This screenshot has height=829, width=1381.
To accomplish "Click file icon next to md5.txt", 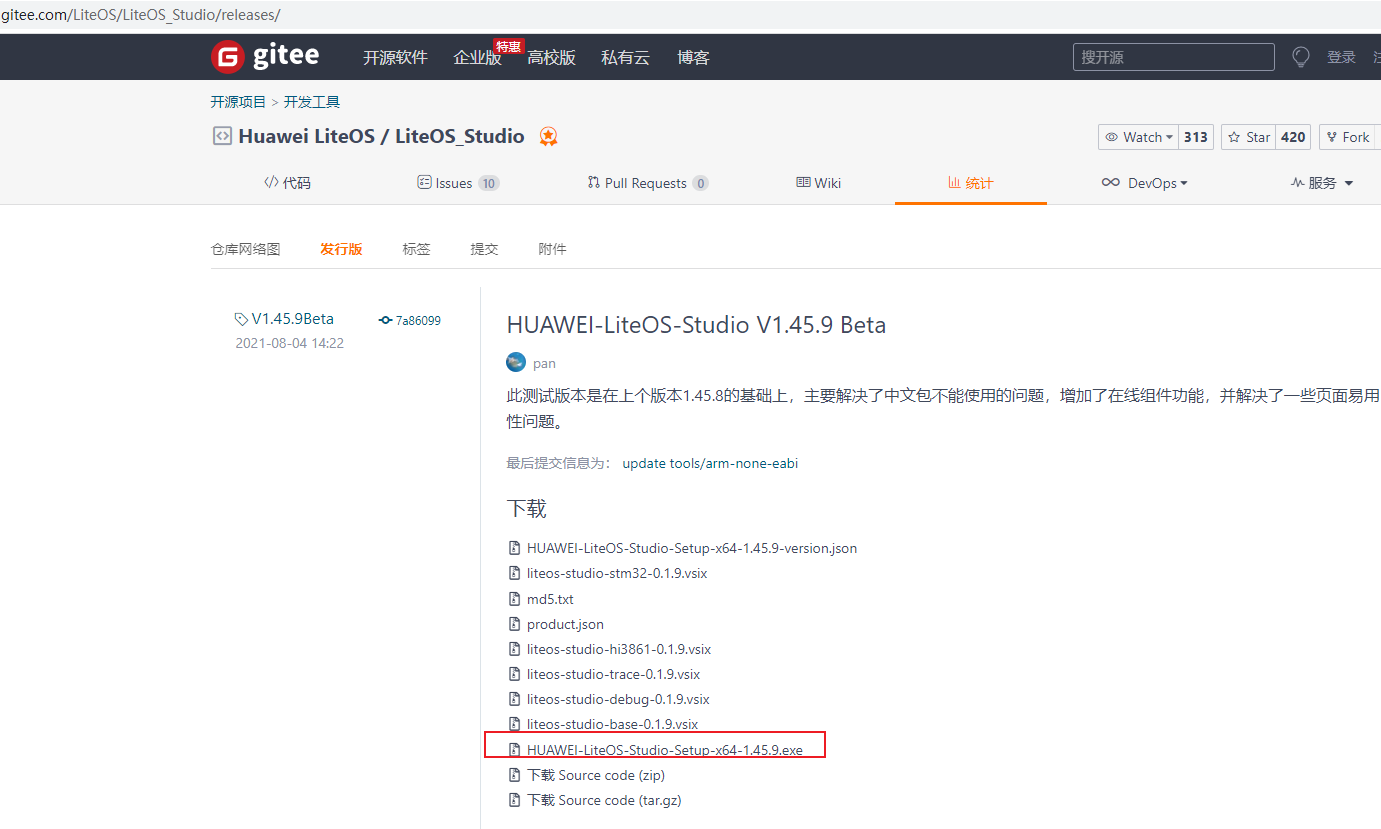I will (x=515, y=599).
